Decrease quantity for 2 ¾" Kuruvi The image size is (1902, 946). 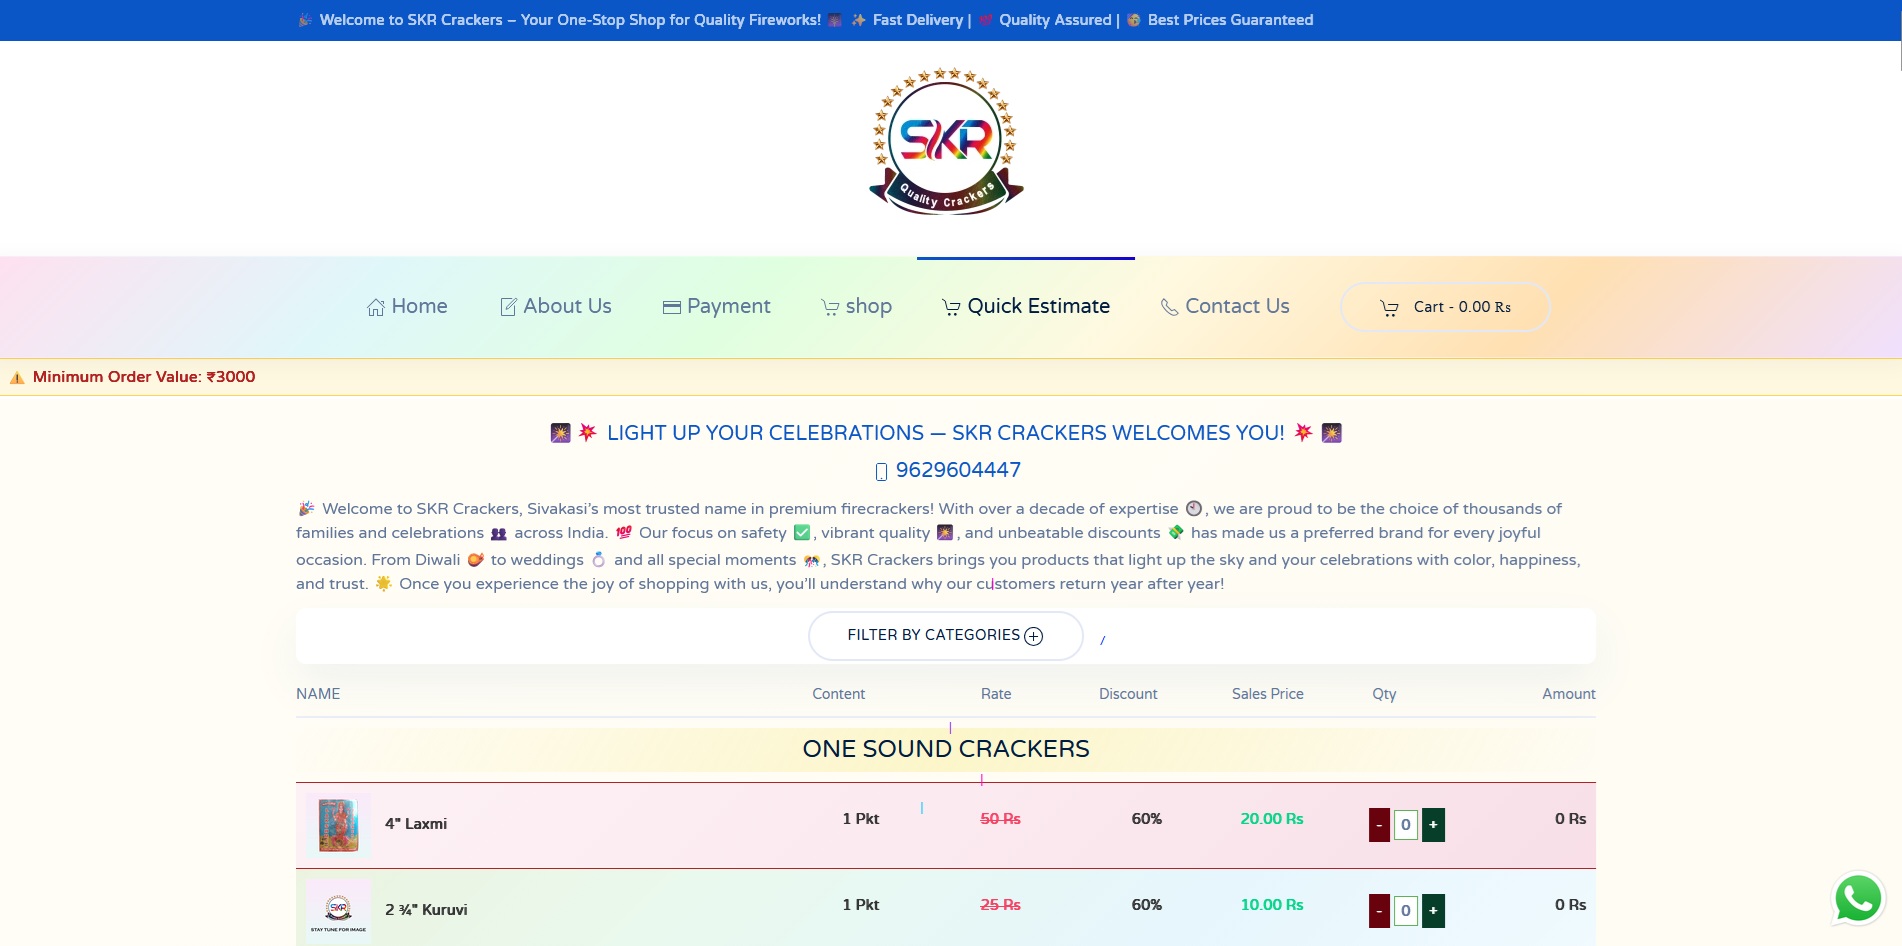(1379, 911)
